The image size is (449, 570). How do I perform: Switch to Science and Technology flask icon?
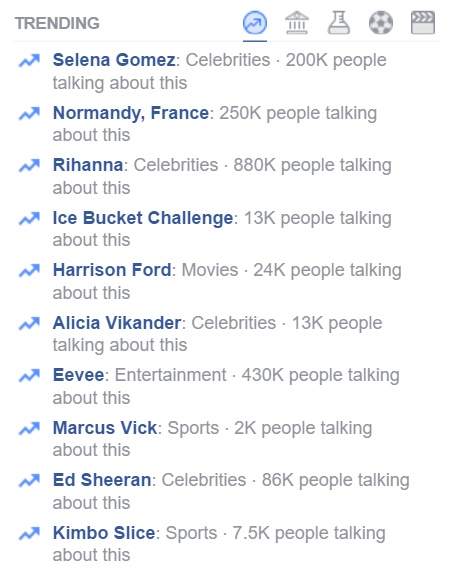(339, 23)
